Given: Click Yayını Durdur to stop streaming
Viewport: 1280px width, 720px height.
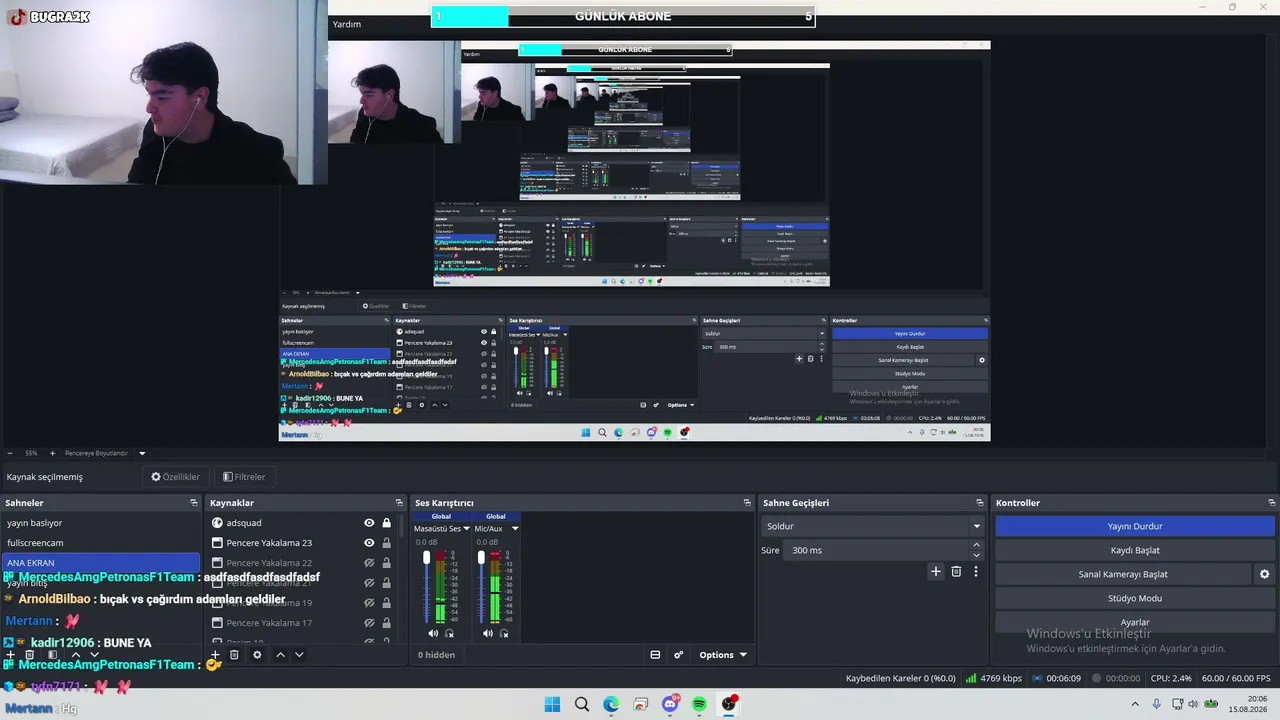Looking at the screenshot, I should pyautogui.click(x=1135, y=526).
